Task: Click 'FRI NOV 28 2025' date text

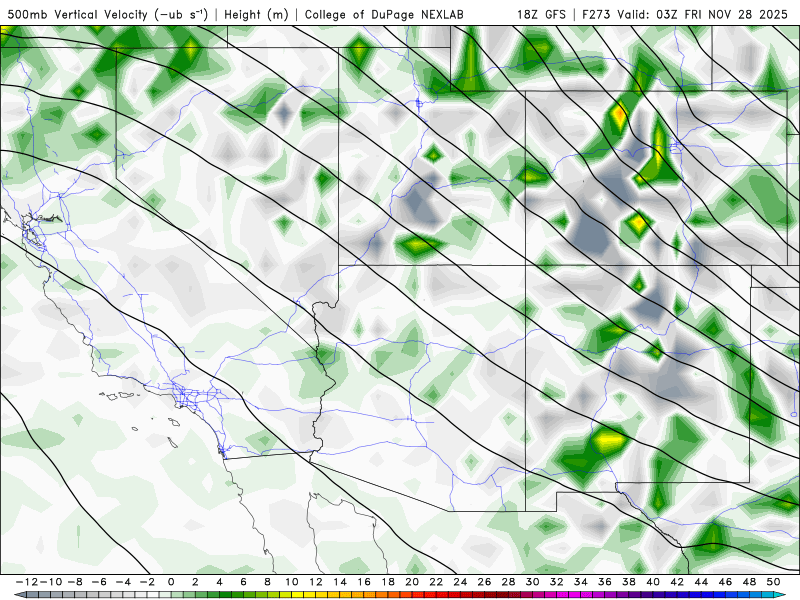Action: point(736,14)
